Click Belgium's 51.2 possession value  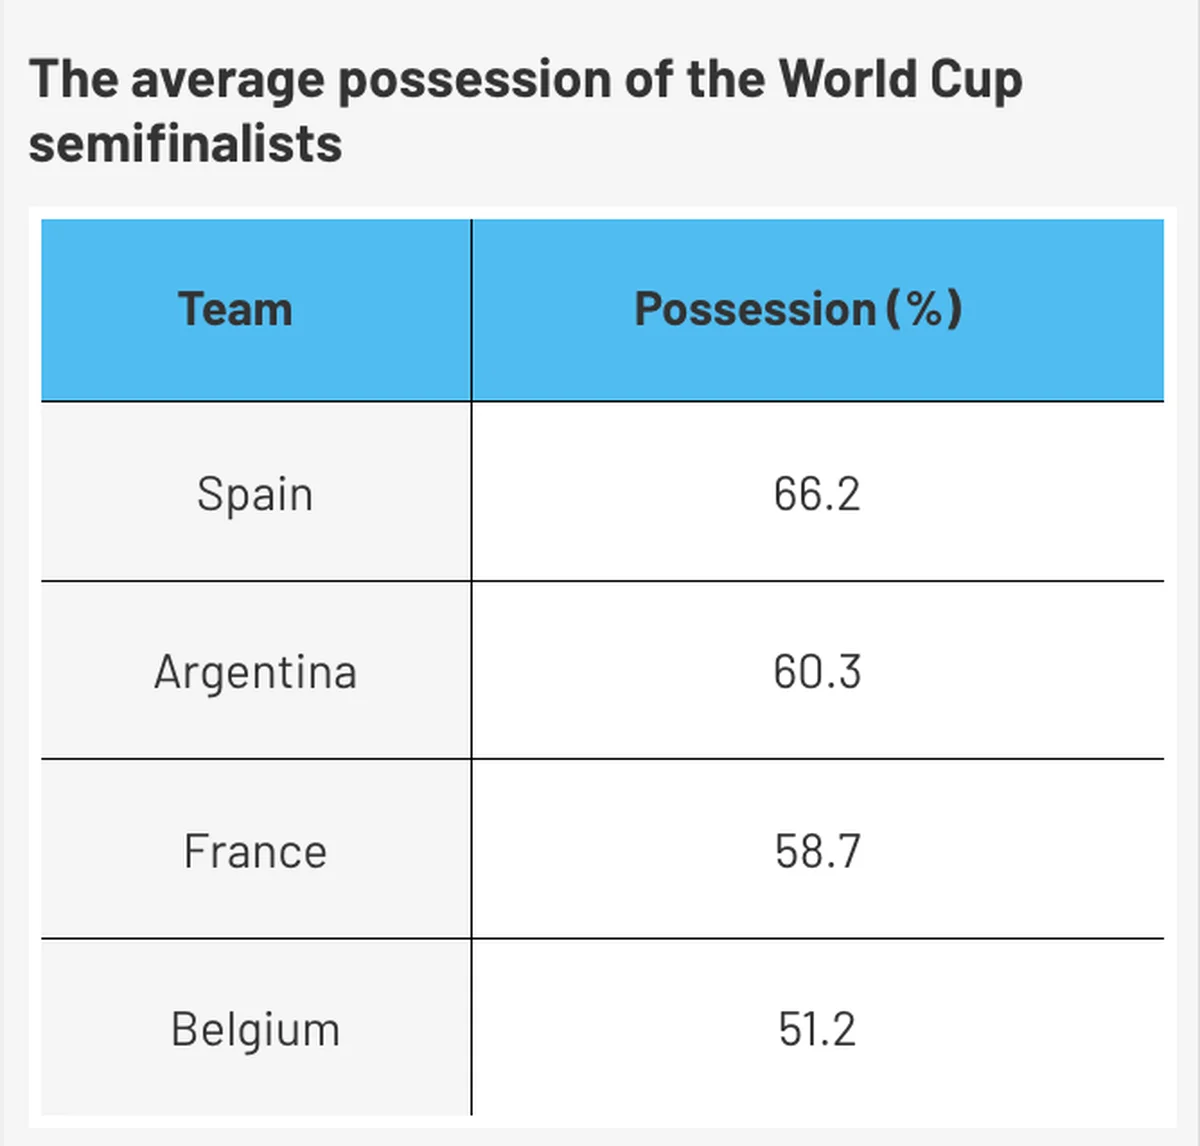[817, 1029]
